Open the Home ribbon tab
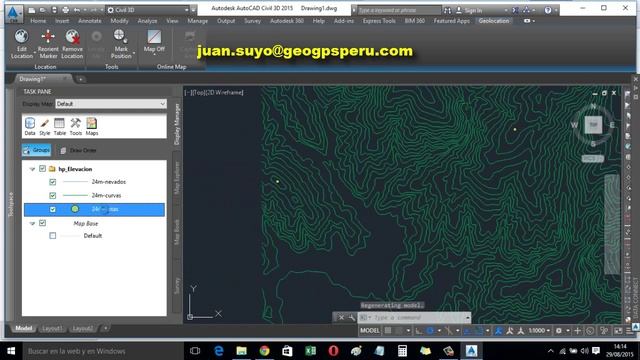The height and width of the screenshot is (360, 640). click(38, 21)
